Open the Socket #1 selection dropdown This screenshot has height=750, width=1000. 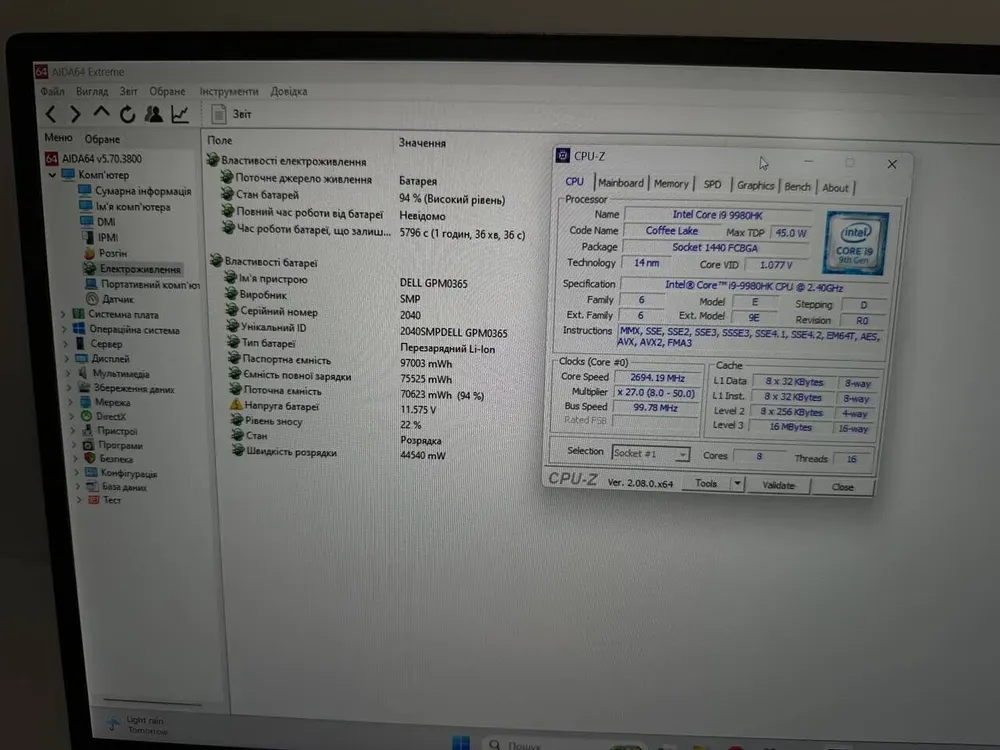(x=683, y=454)
